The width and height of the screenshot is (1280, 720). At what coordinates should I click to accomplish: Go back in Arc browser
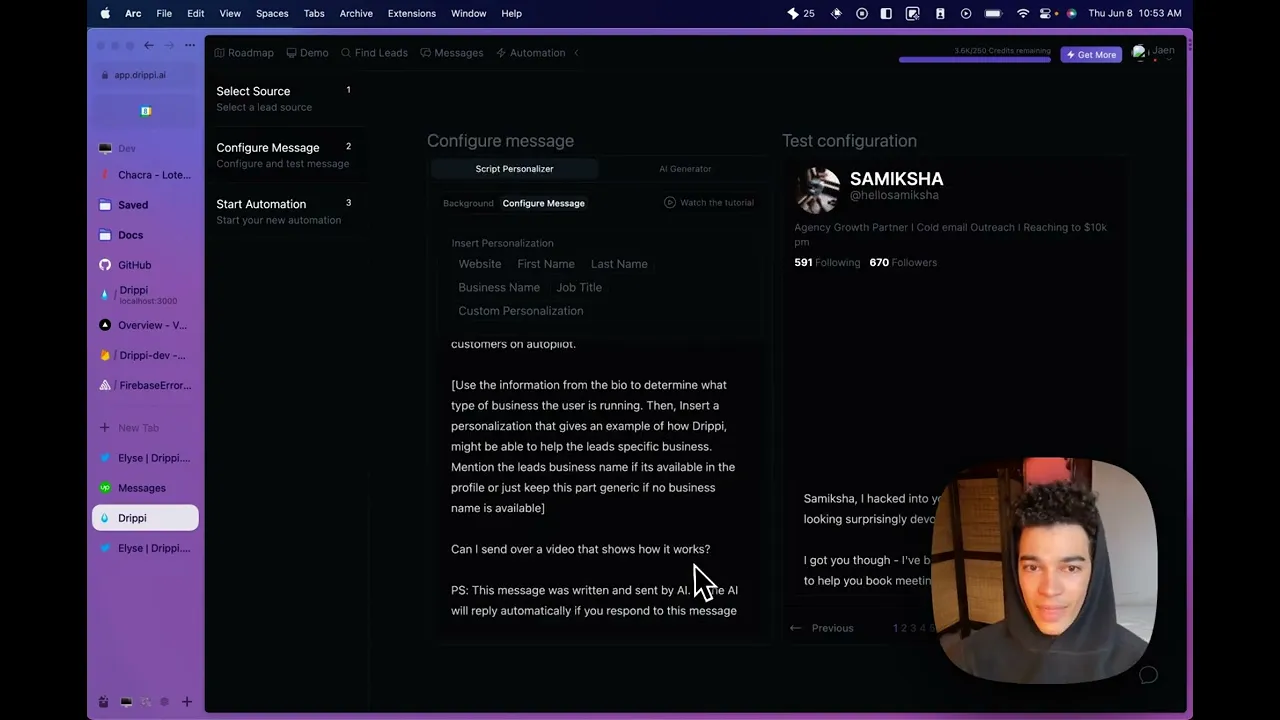[149, 45]
